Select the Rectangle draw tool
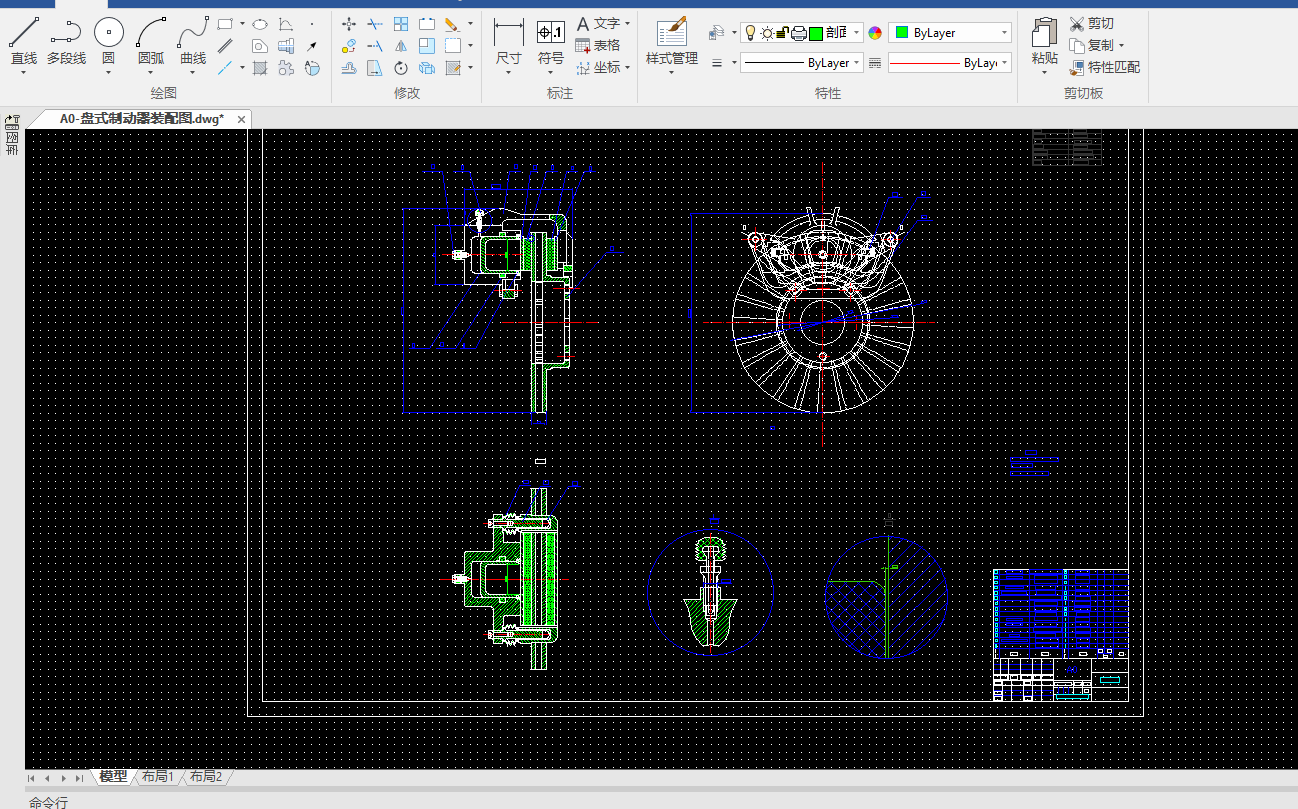Image resolution: width=1298 pixels, height=809 pixels. pos(225,24)
